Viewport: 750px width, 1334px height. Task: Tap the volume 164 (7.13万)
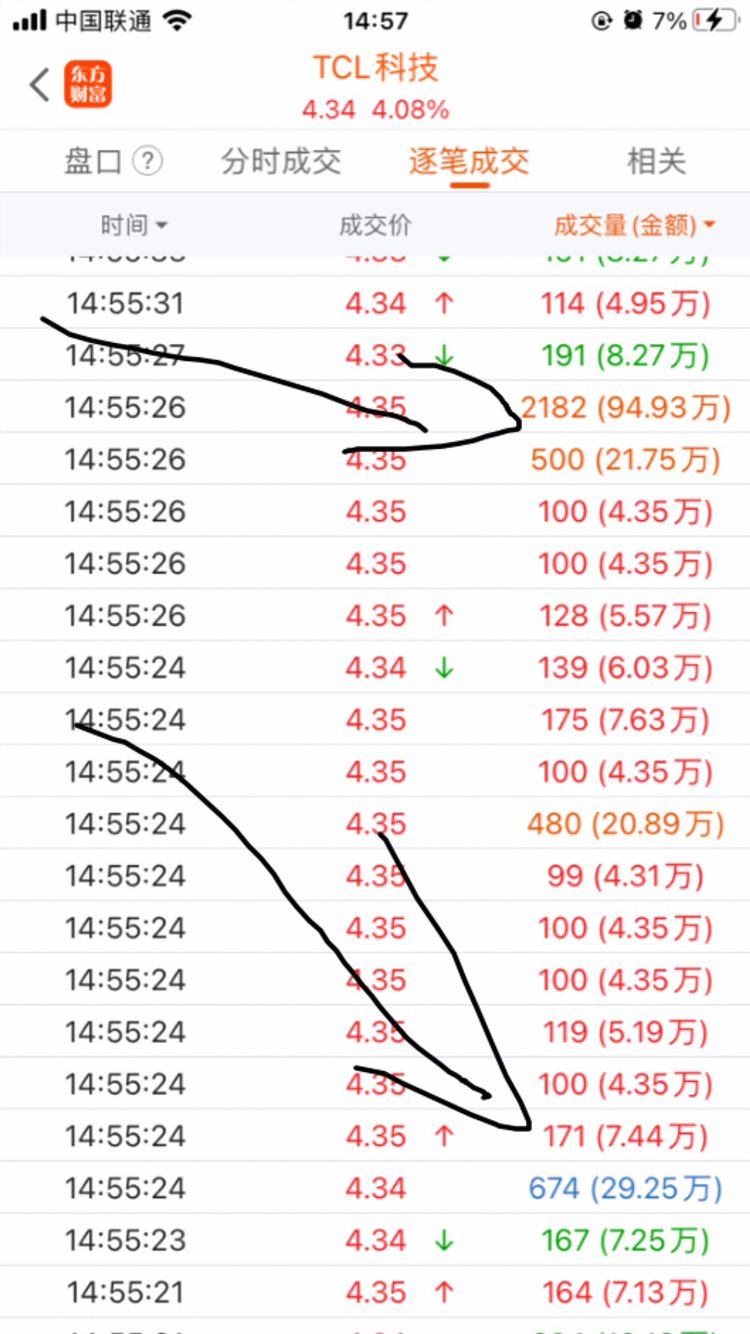(x=626, y=1291)
